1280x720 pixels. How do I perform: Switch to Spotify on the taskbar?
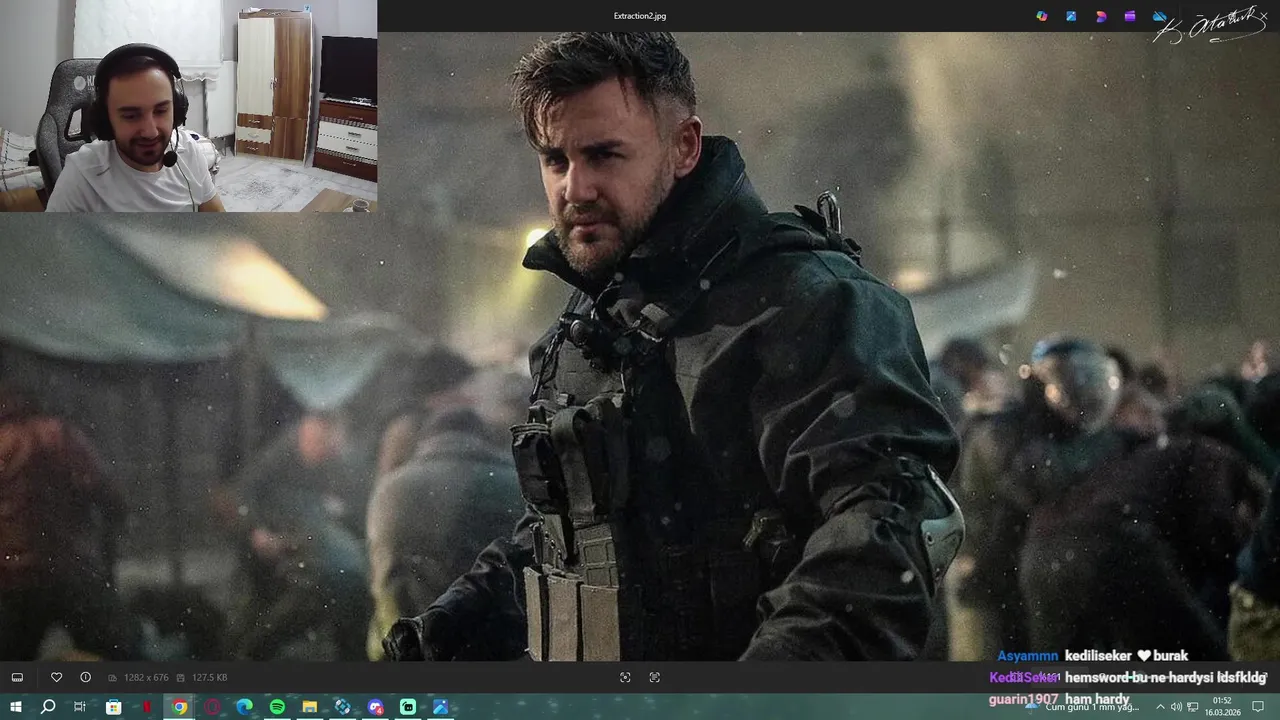[x=277, y=707]
